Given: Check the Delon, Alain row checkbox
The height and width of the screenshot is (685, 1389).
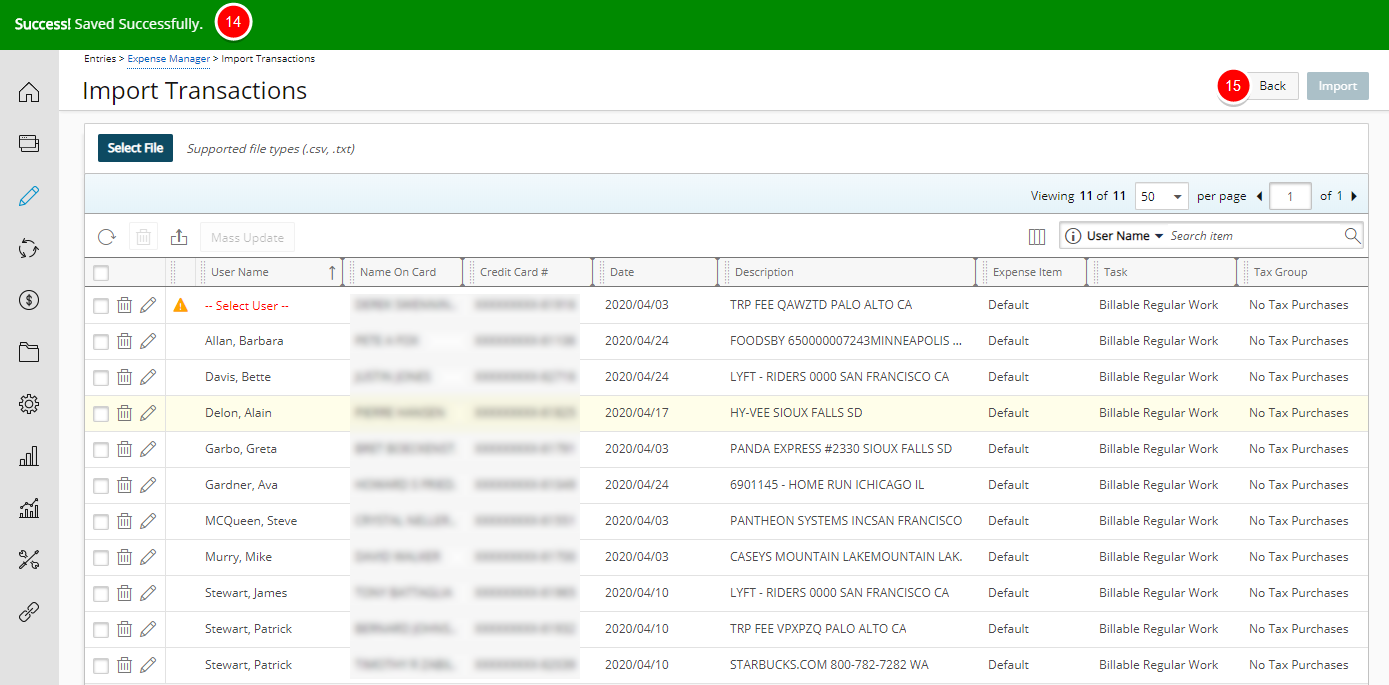Looking at the screenshot, I should pos(101,414).
